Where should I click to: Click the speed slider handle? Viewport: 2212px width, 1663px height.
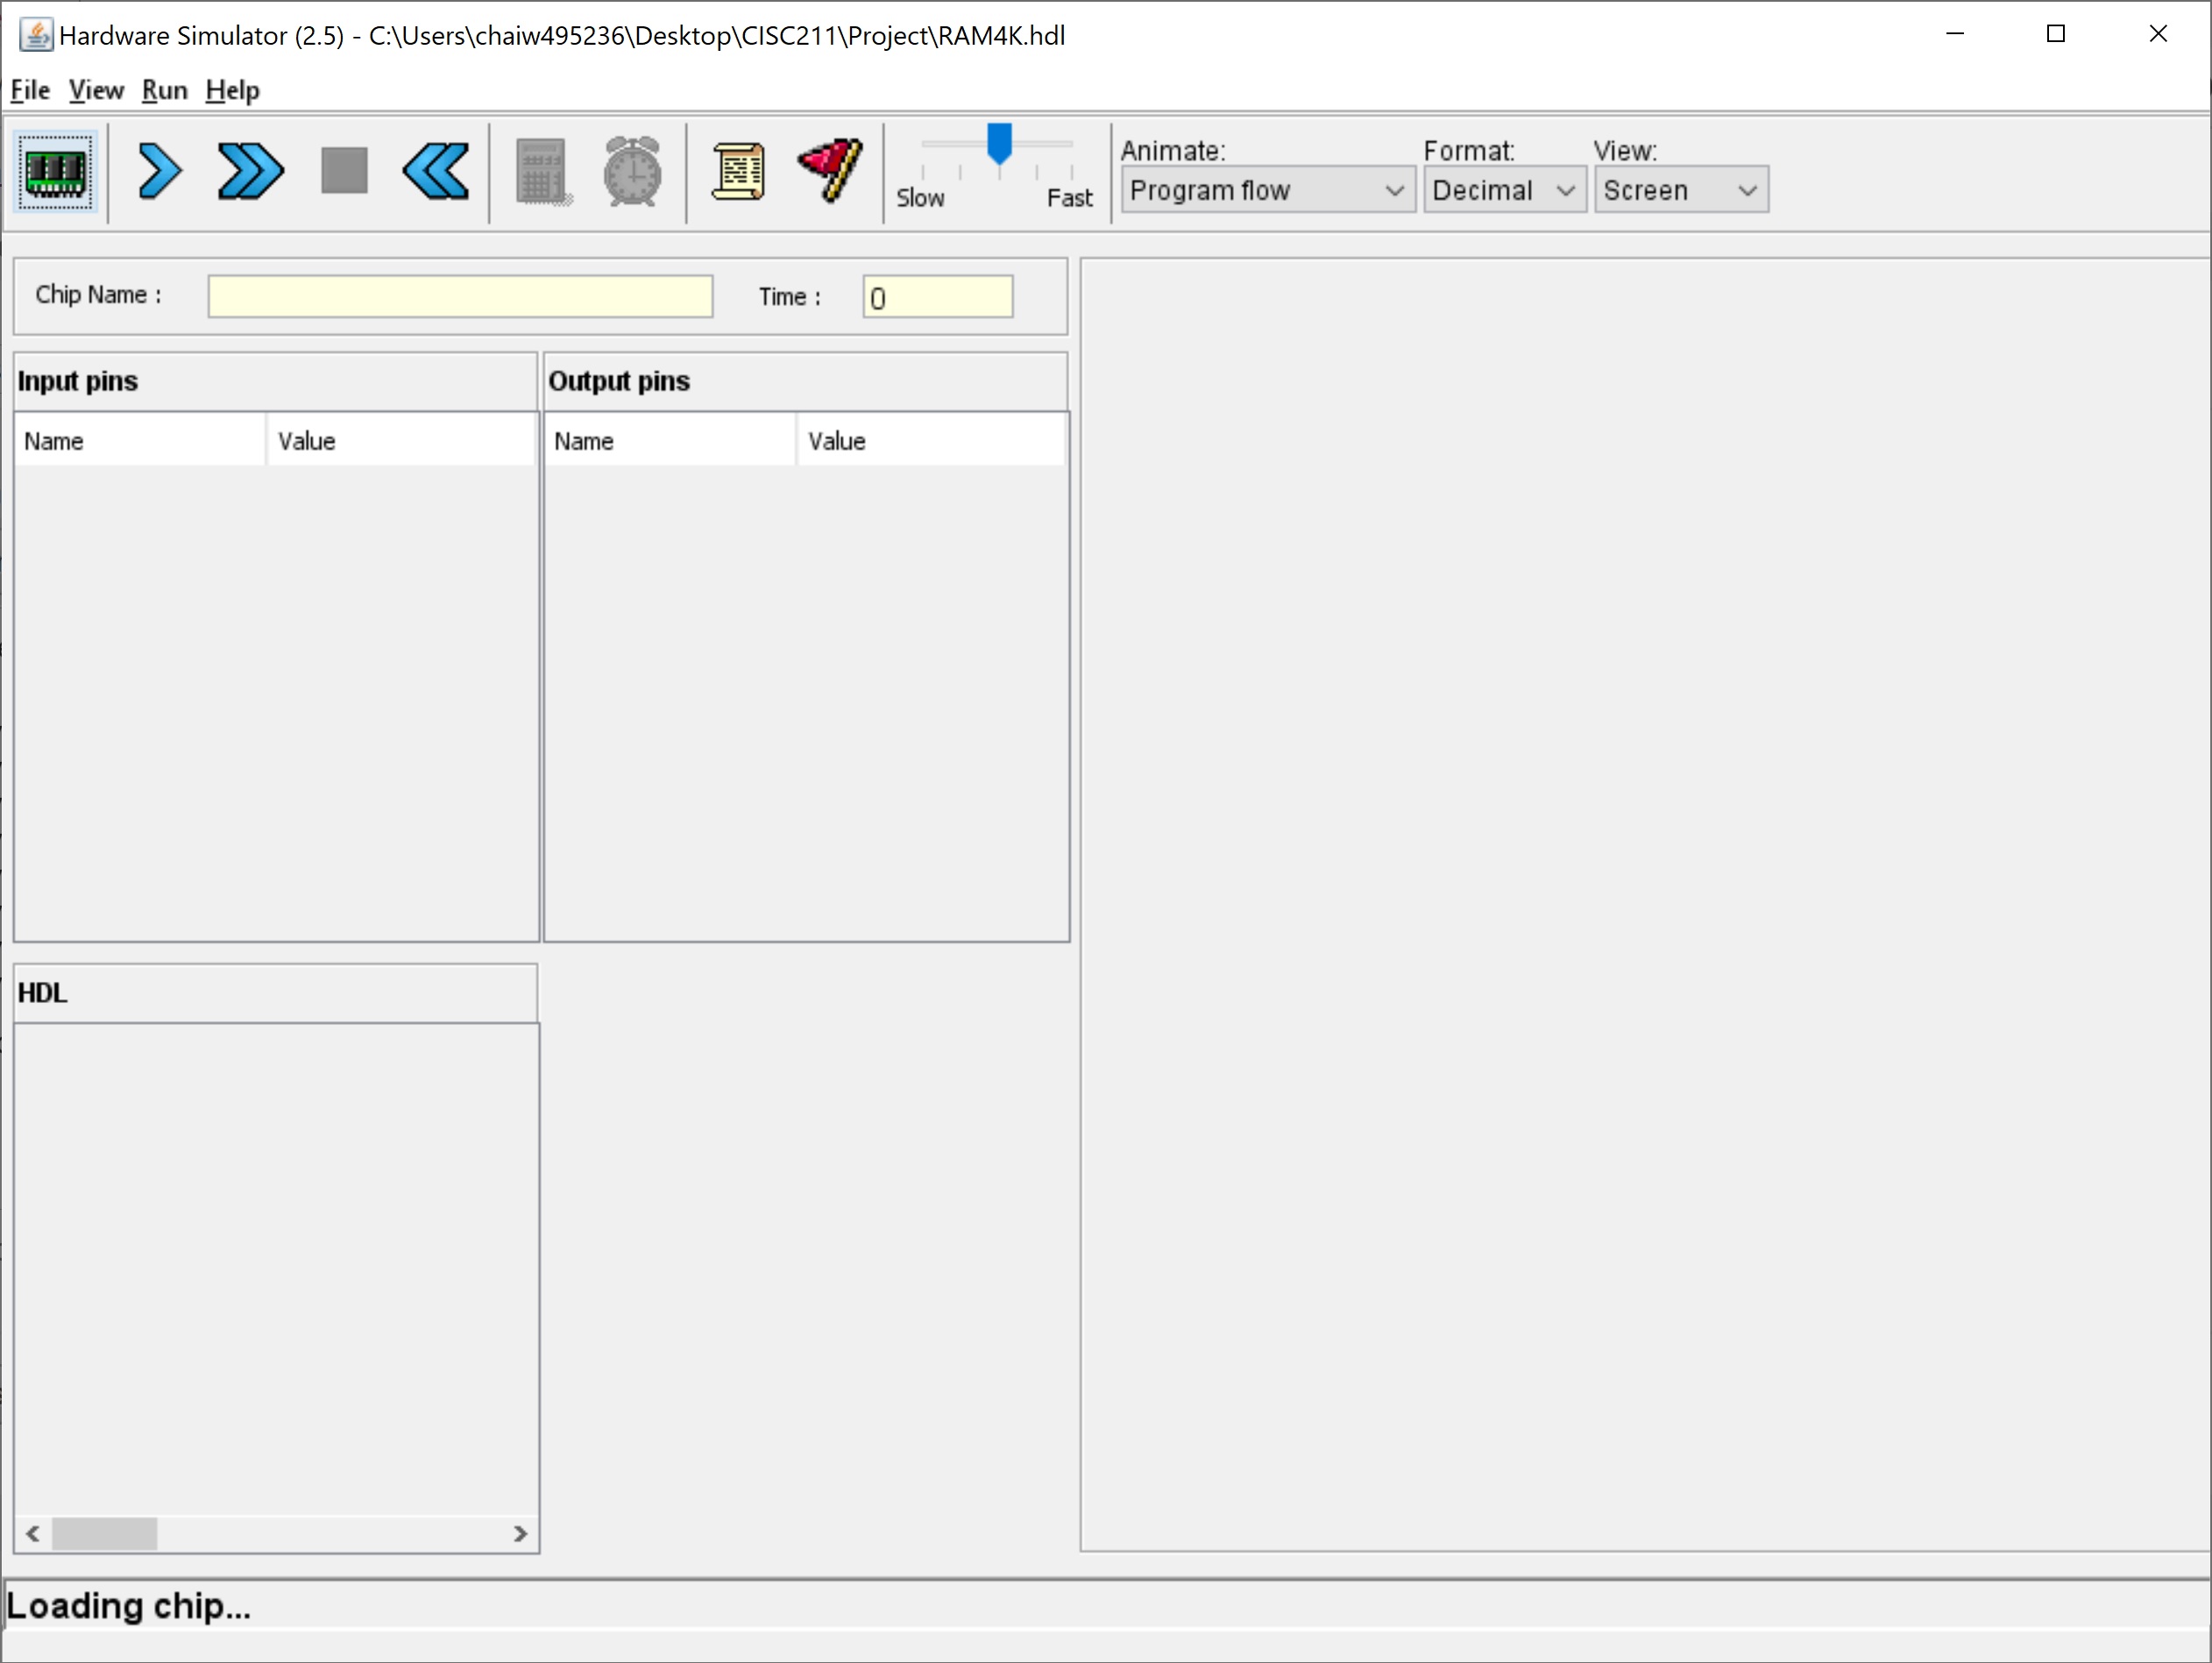[x=999, y=143]
